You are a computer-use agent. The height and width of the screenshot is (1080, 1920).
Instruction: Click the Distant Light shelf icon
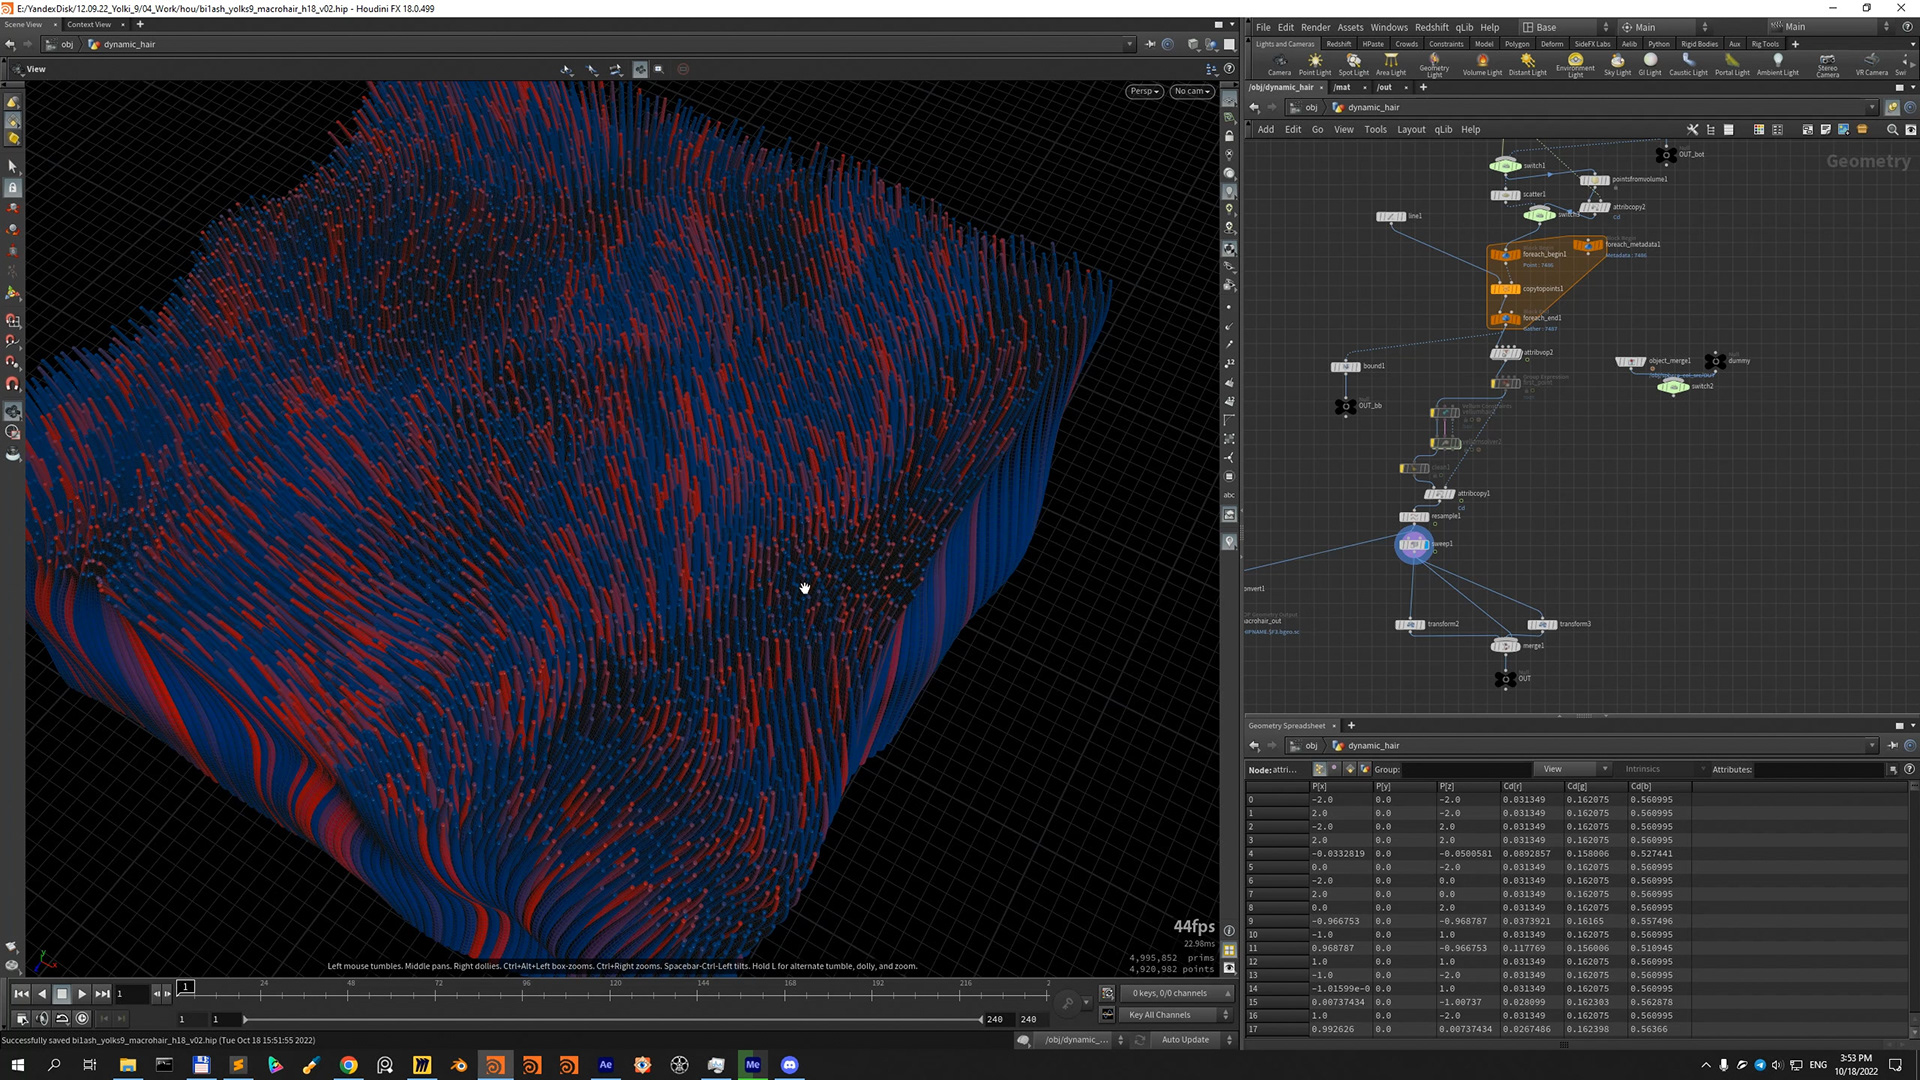1527,65
